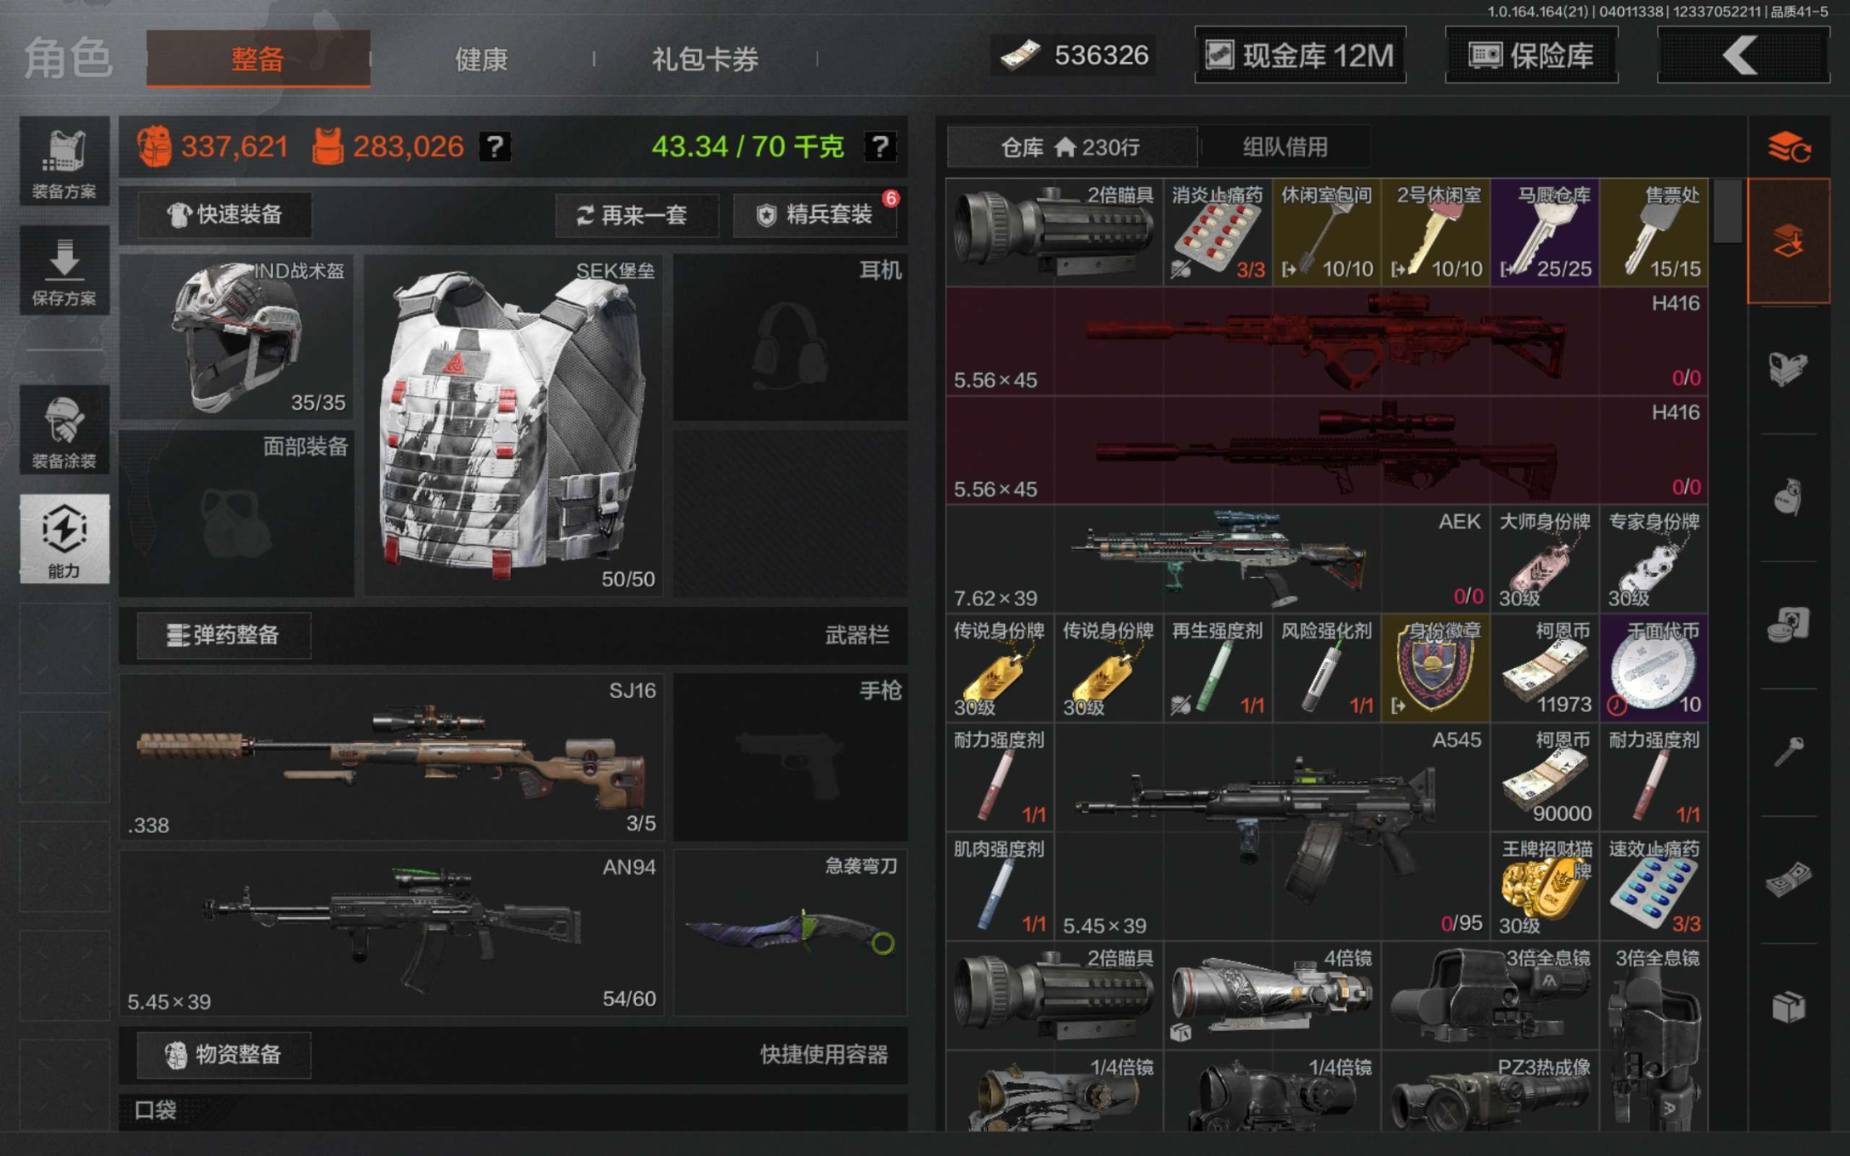Screen dimensions: 1850x1156
Task: Select the equipped SEK堡垒 armor vest
Action: click(x=514, y=426)
